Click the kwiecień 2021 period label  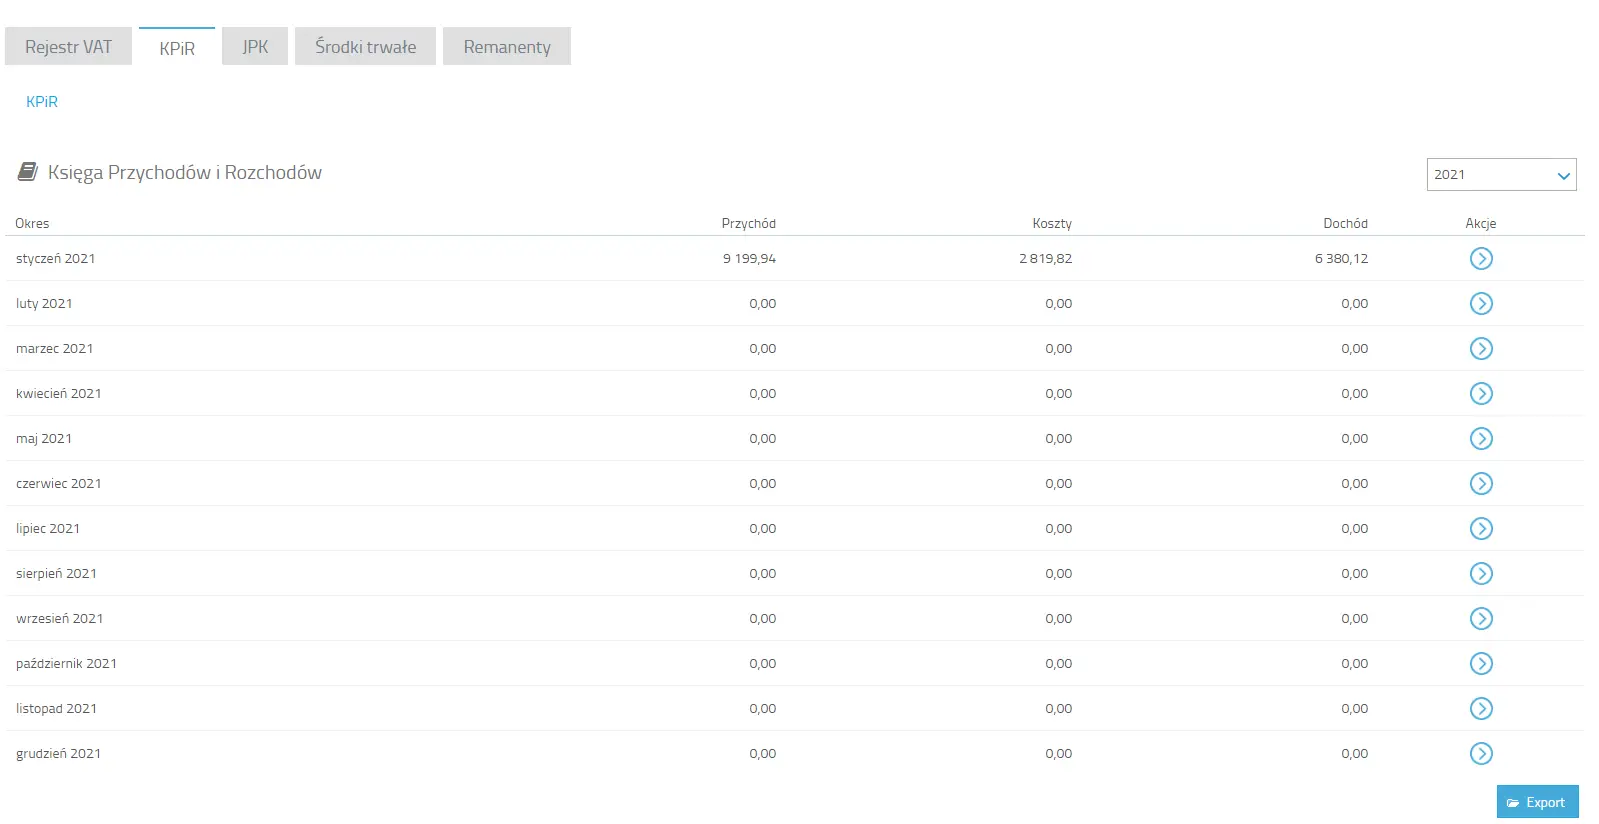point(59,394)
